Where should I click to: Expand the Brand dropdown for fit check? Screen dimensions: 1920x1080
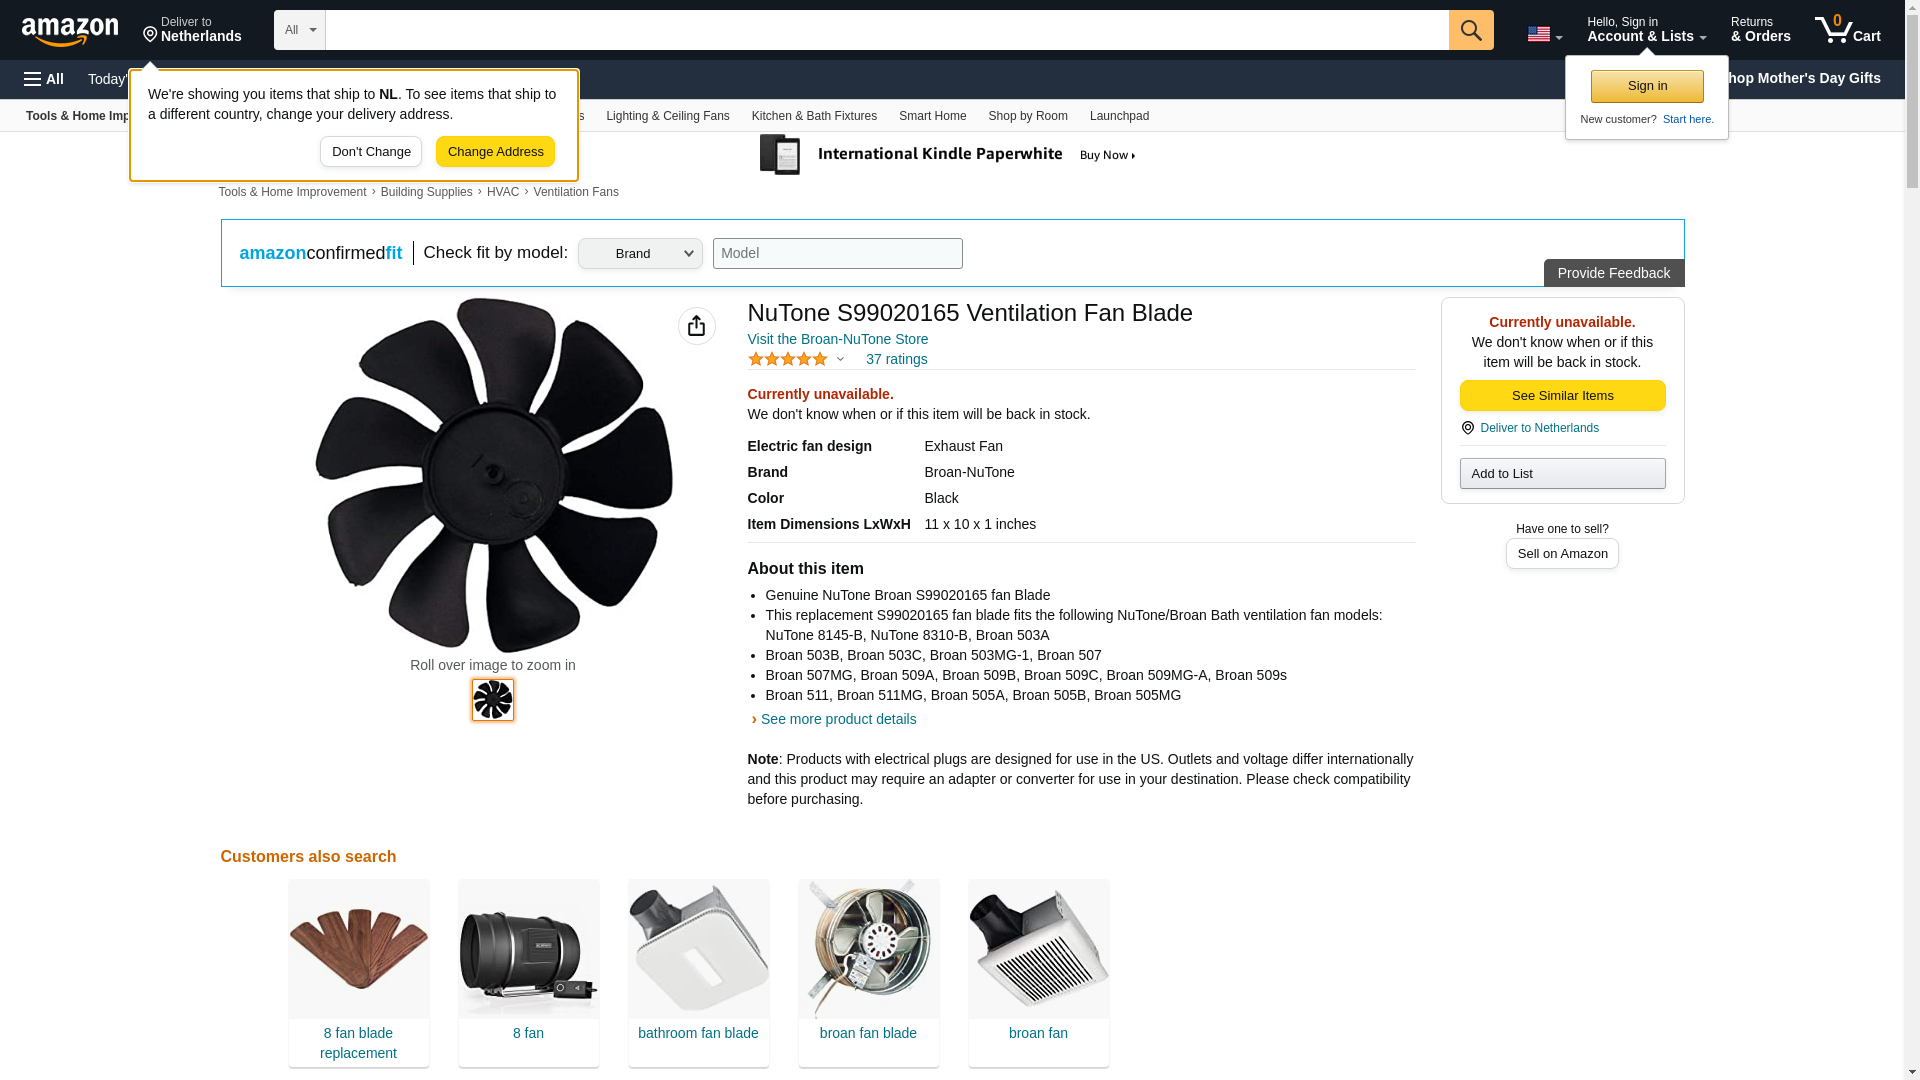(x=640, y=253)
